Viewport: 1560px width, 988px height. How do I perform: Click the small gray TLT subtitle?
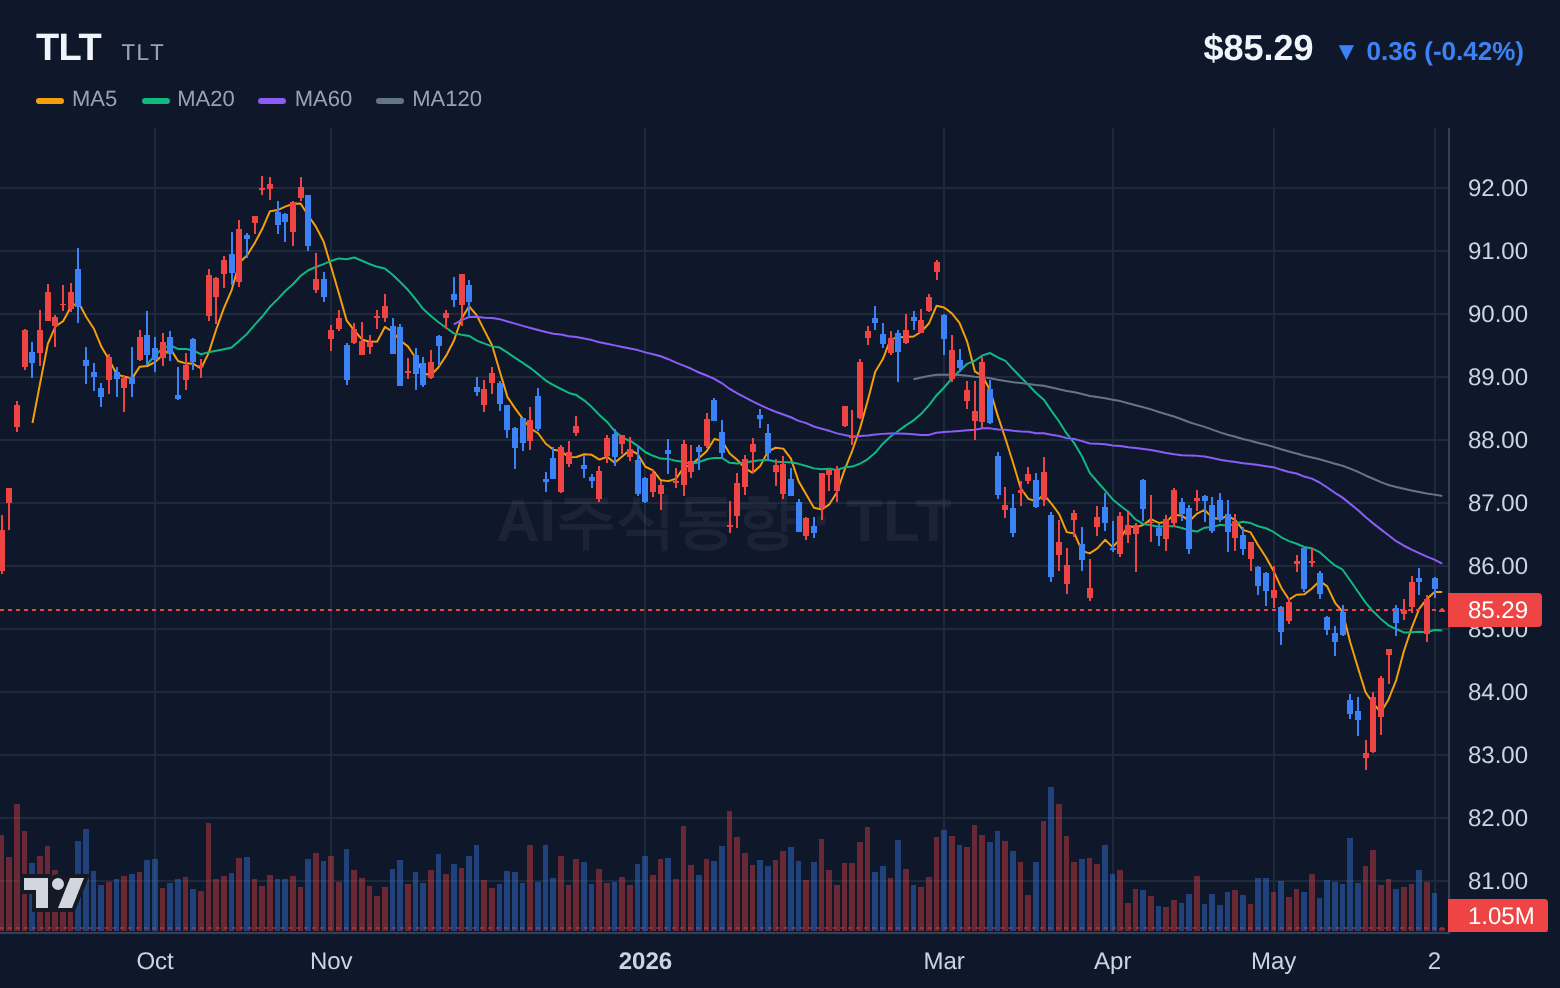point(143,52)
